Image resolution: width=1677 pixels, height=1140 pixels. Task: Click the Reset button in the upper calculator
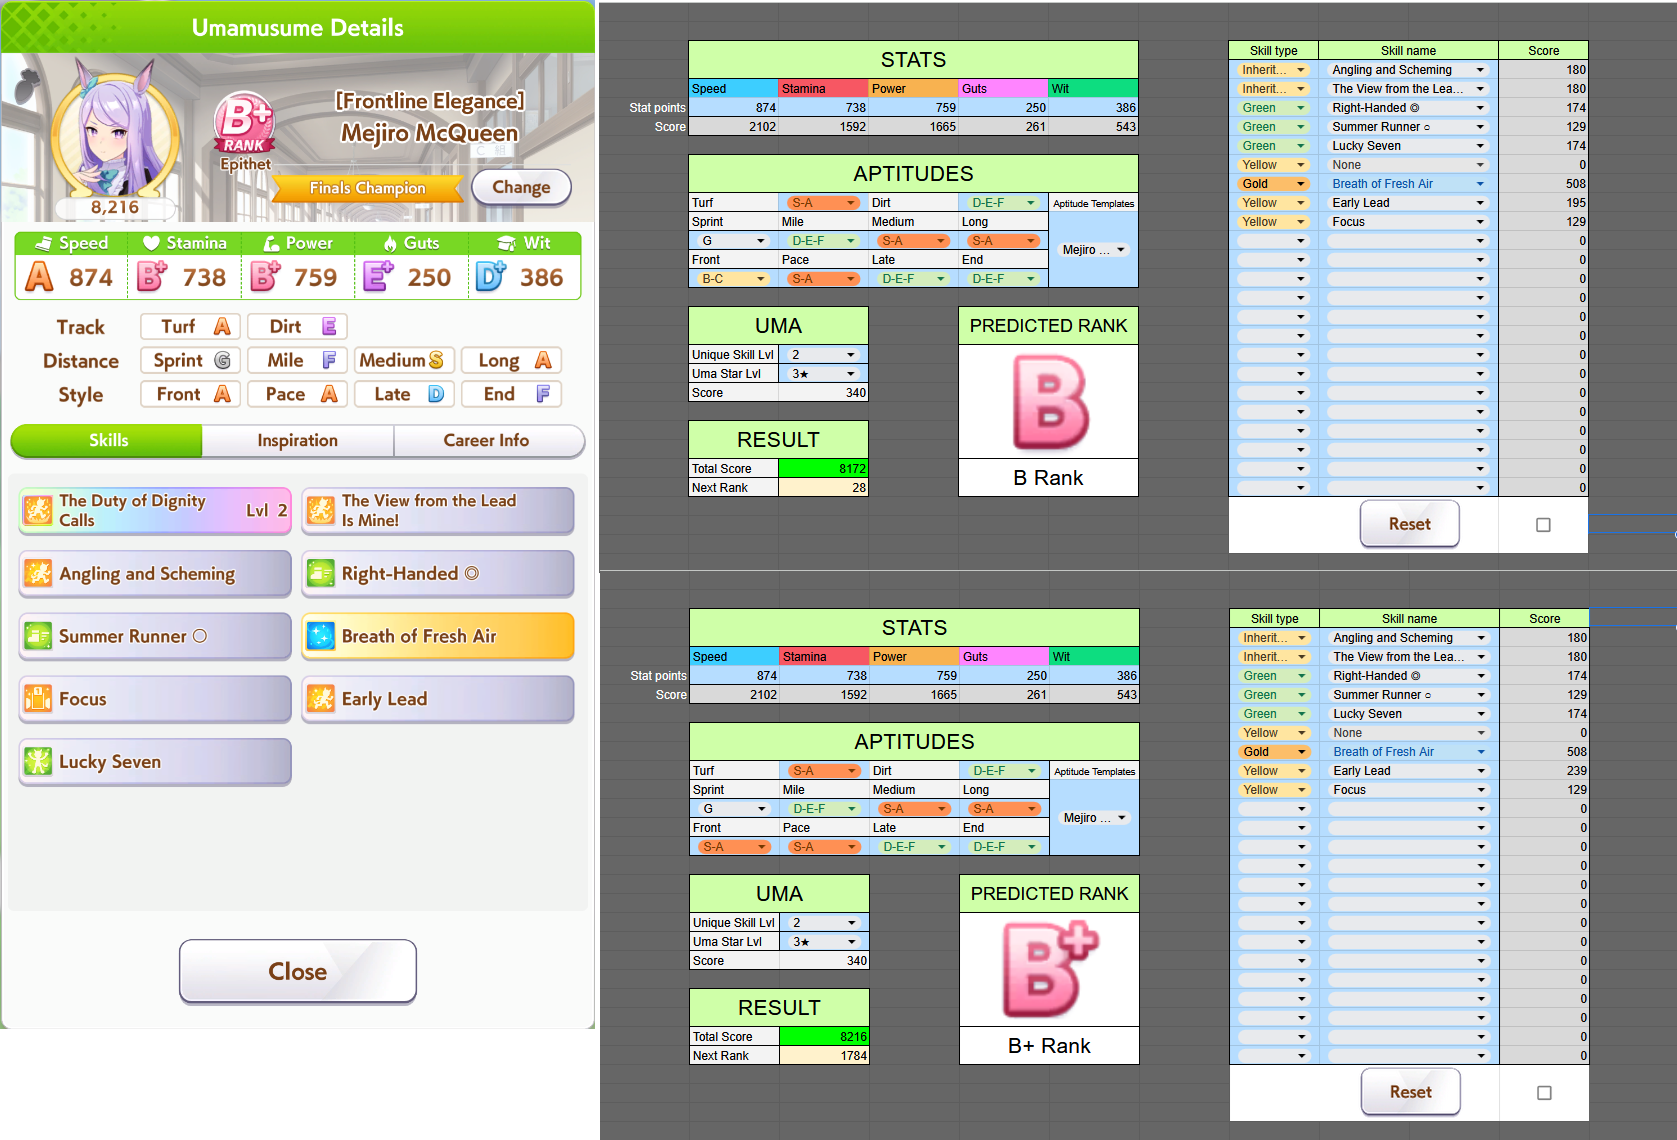pos(1409,524)
